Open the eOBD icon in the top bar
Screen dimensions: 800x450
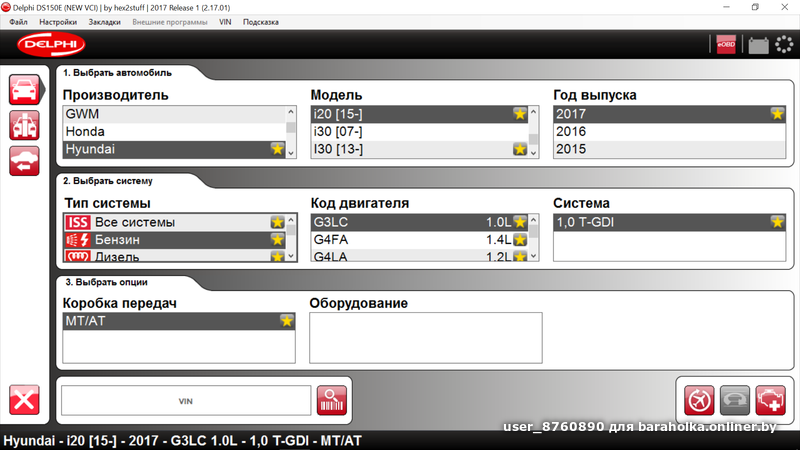click(x=726, y=44)
